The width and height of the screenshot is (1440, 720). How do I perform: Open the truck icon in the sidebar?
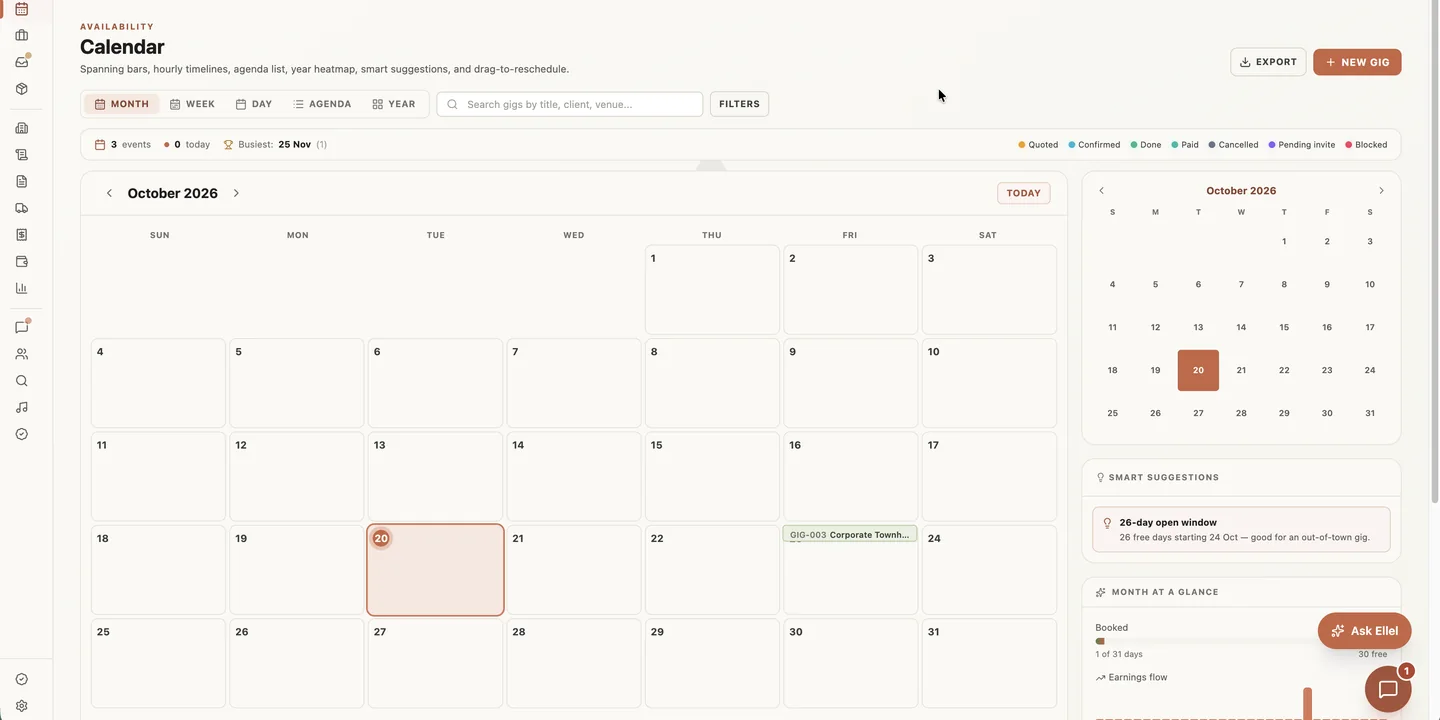(22, 208)
